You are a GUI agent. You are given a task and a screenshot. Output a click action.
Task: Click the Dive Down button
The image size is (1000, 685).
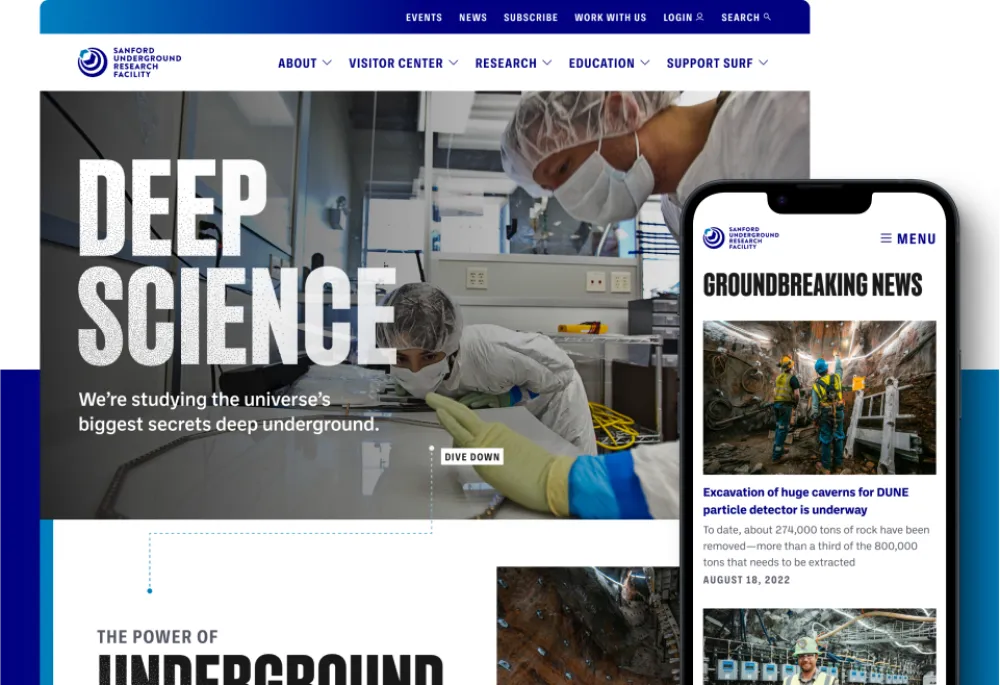472,457
